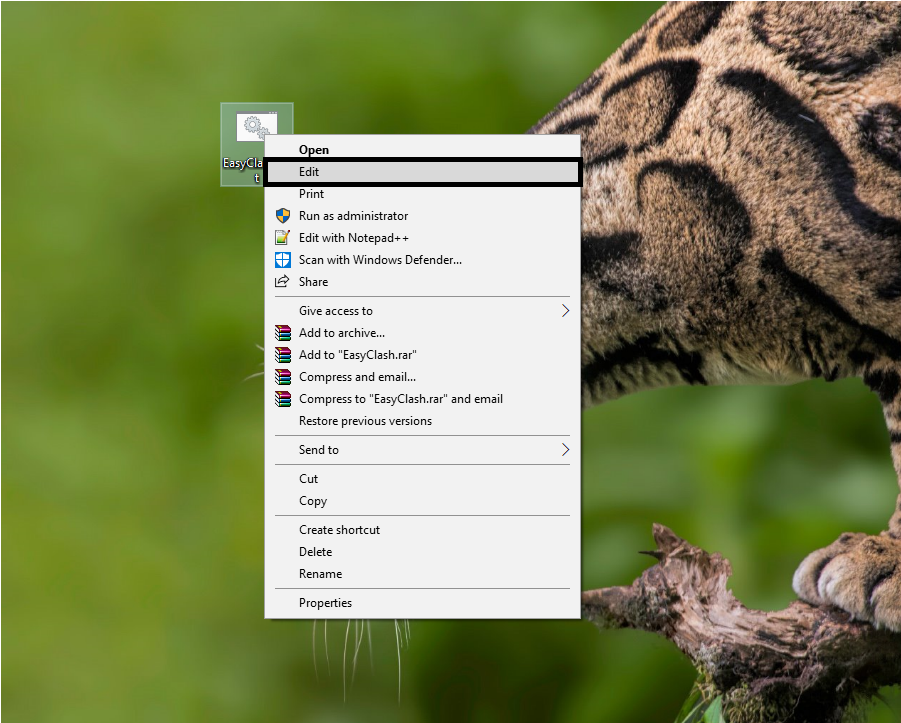Click the Windows Defender scan icon
Viewport: 901px width, 723px height.
coord(283,259)
